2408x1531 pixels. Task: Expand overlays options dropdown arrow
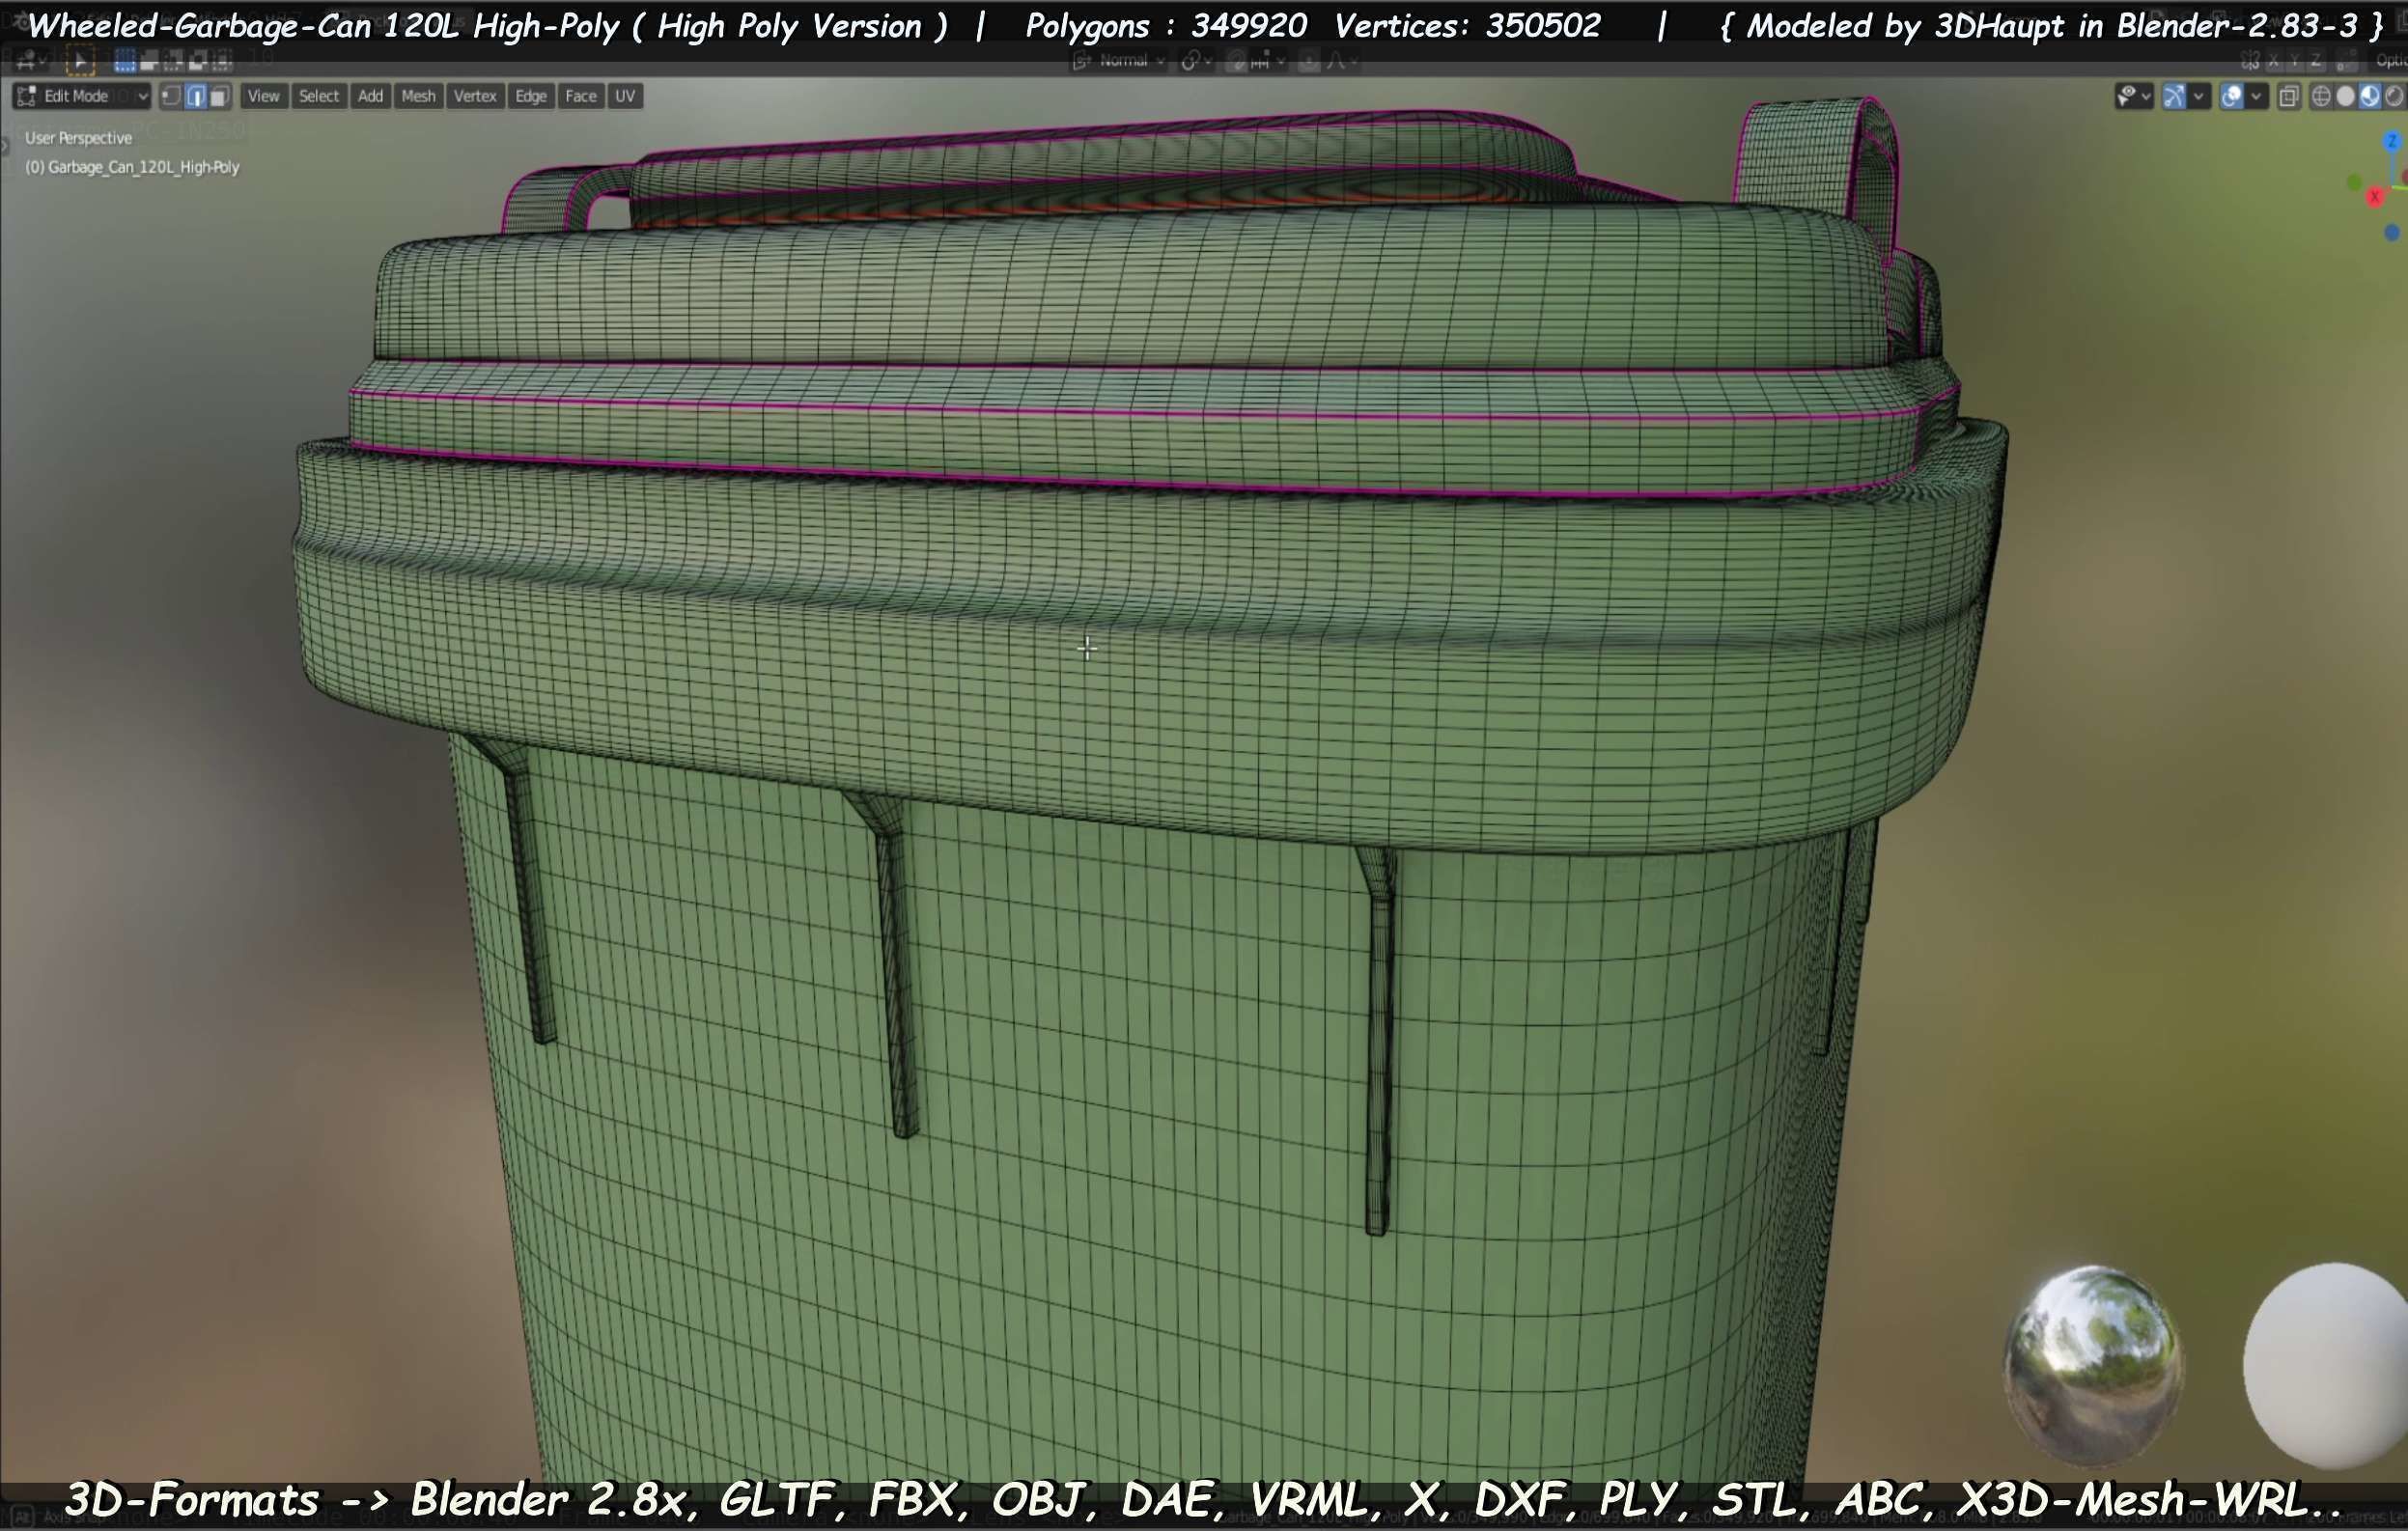point(2256,96)
